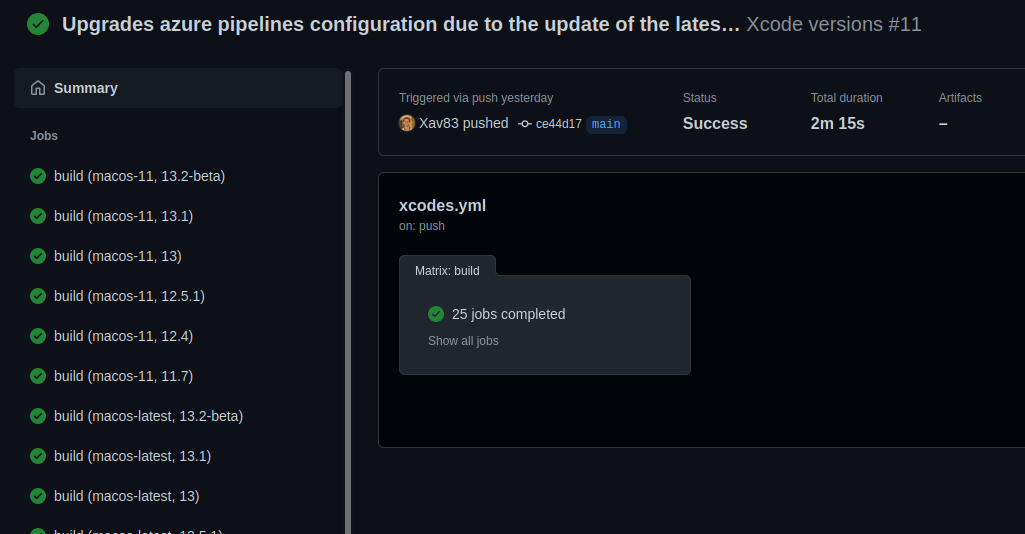Click the 25 jobs completed check icon
Image resolution: width=1025 pixels, height=534 pixels.
coord(436,314)
